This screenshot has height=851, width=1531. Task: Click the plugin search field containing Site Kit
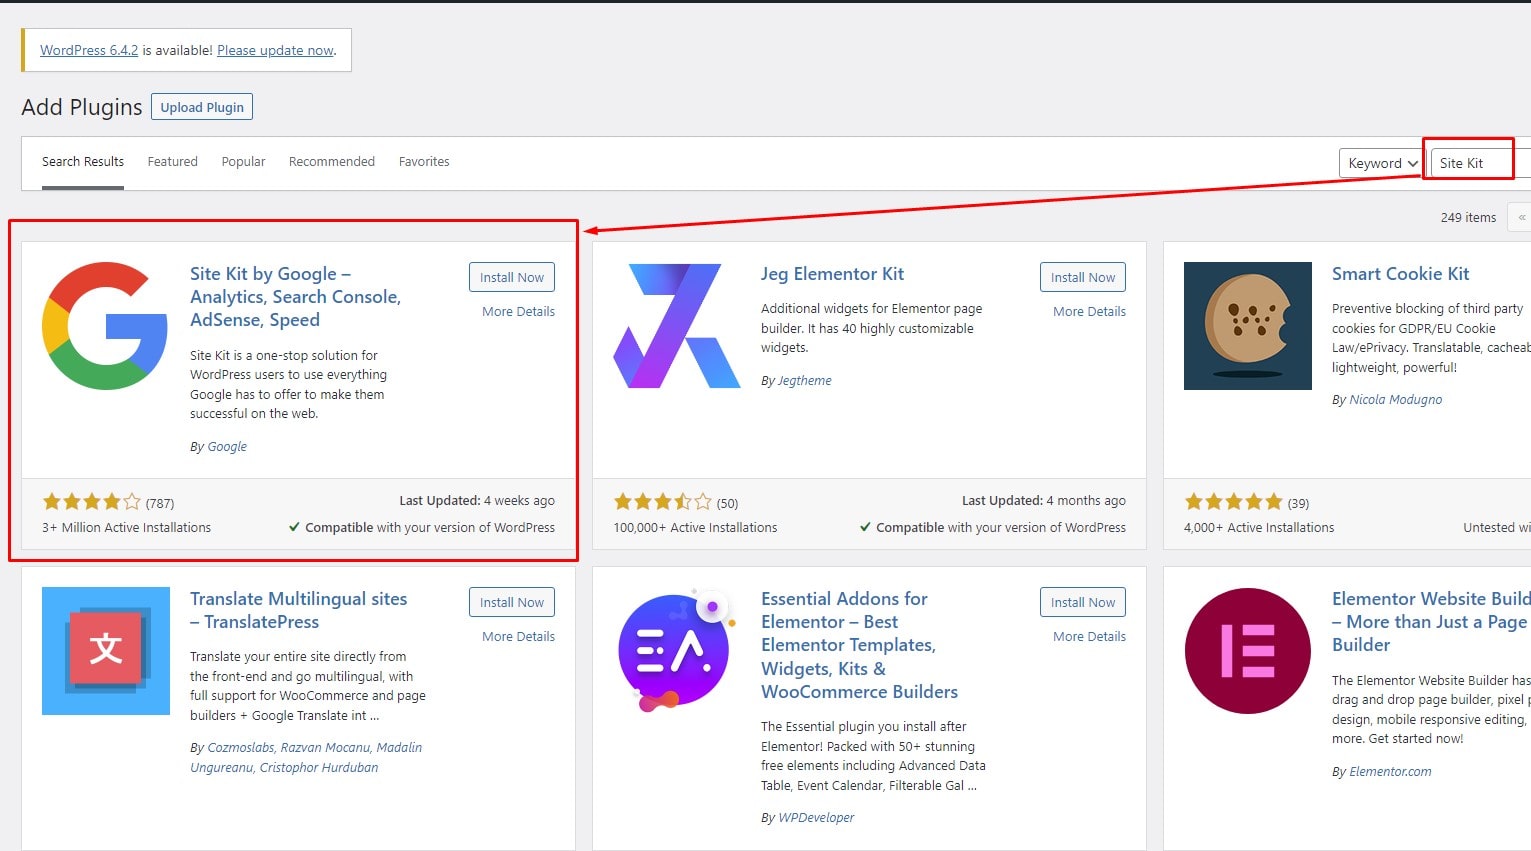click(1480, 163)
